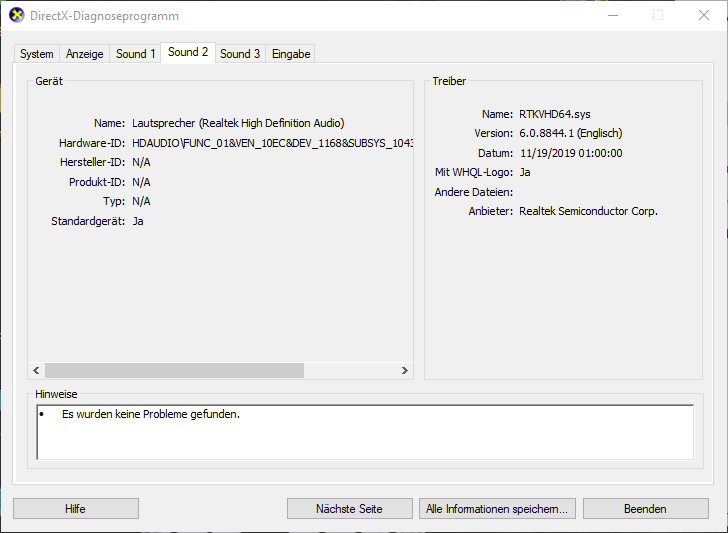
Task: Click the note Es wurden keine Probleme gefunden.
Action: (x=151, y=414)
